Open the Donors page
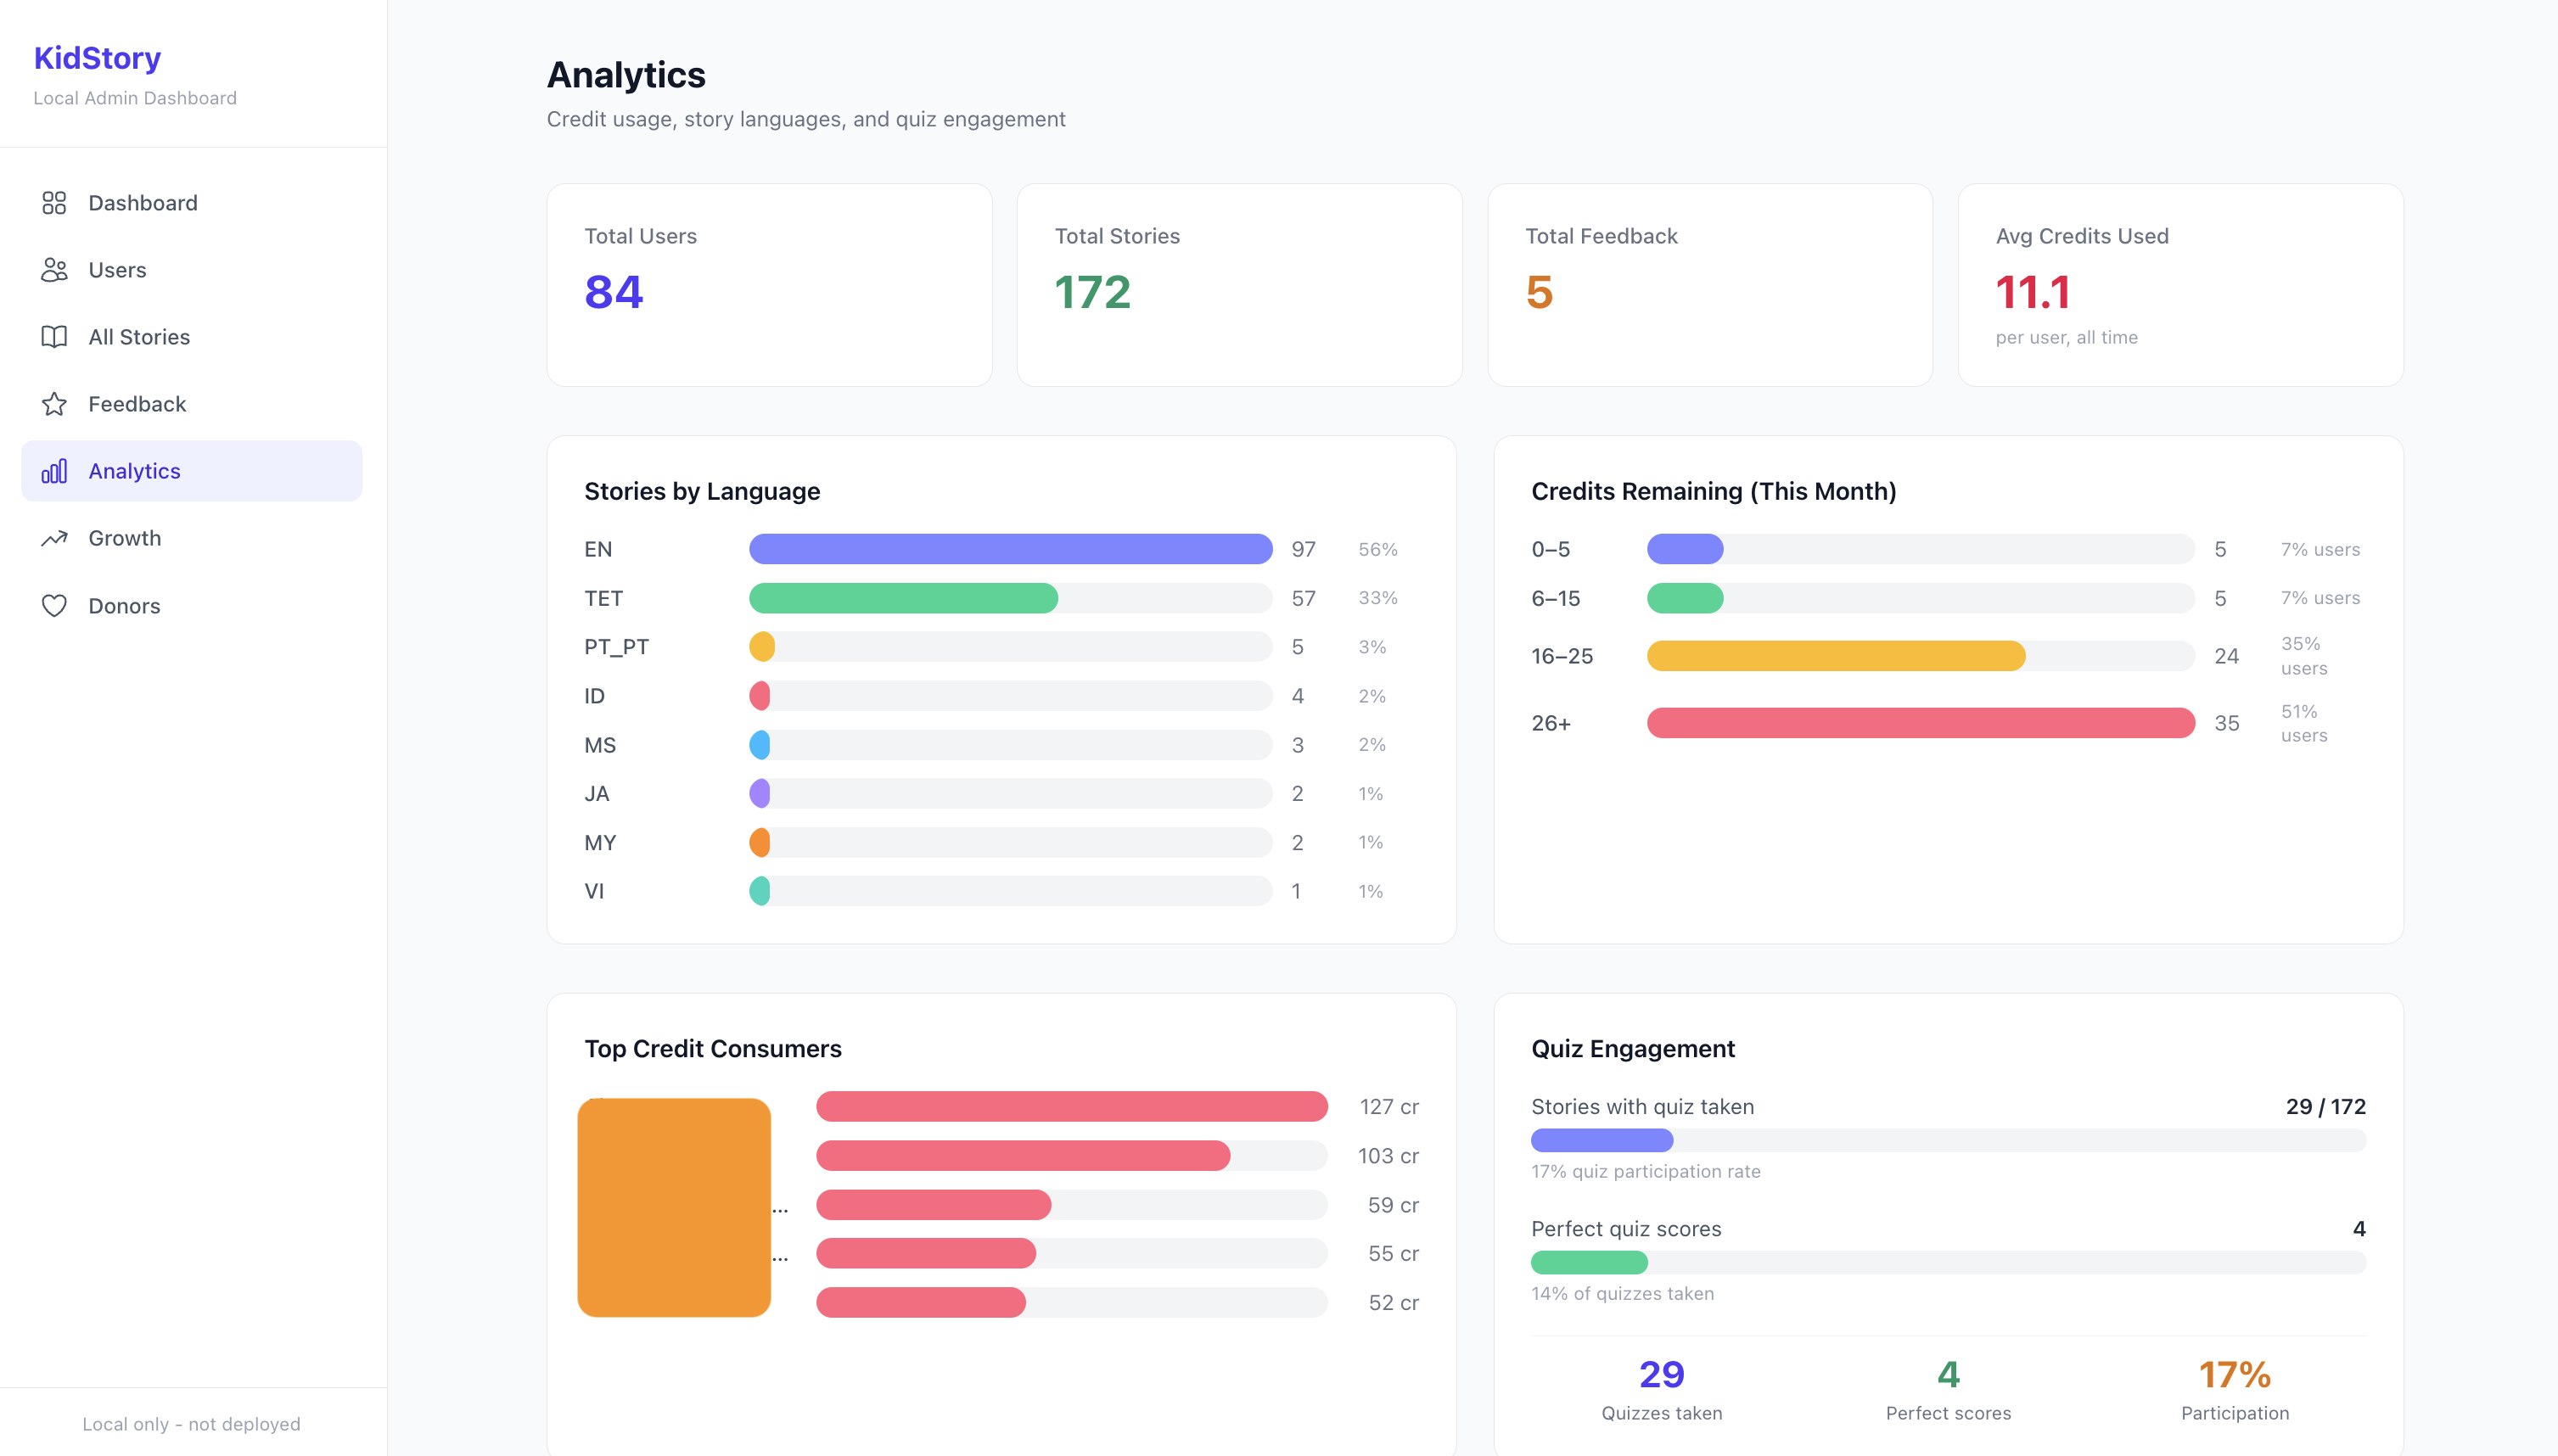 coord(192,606)
